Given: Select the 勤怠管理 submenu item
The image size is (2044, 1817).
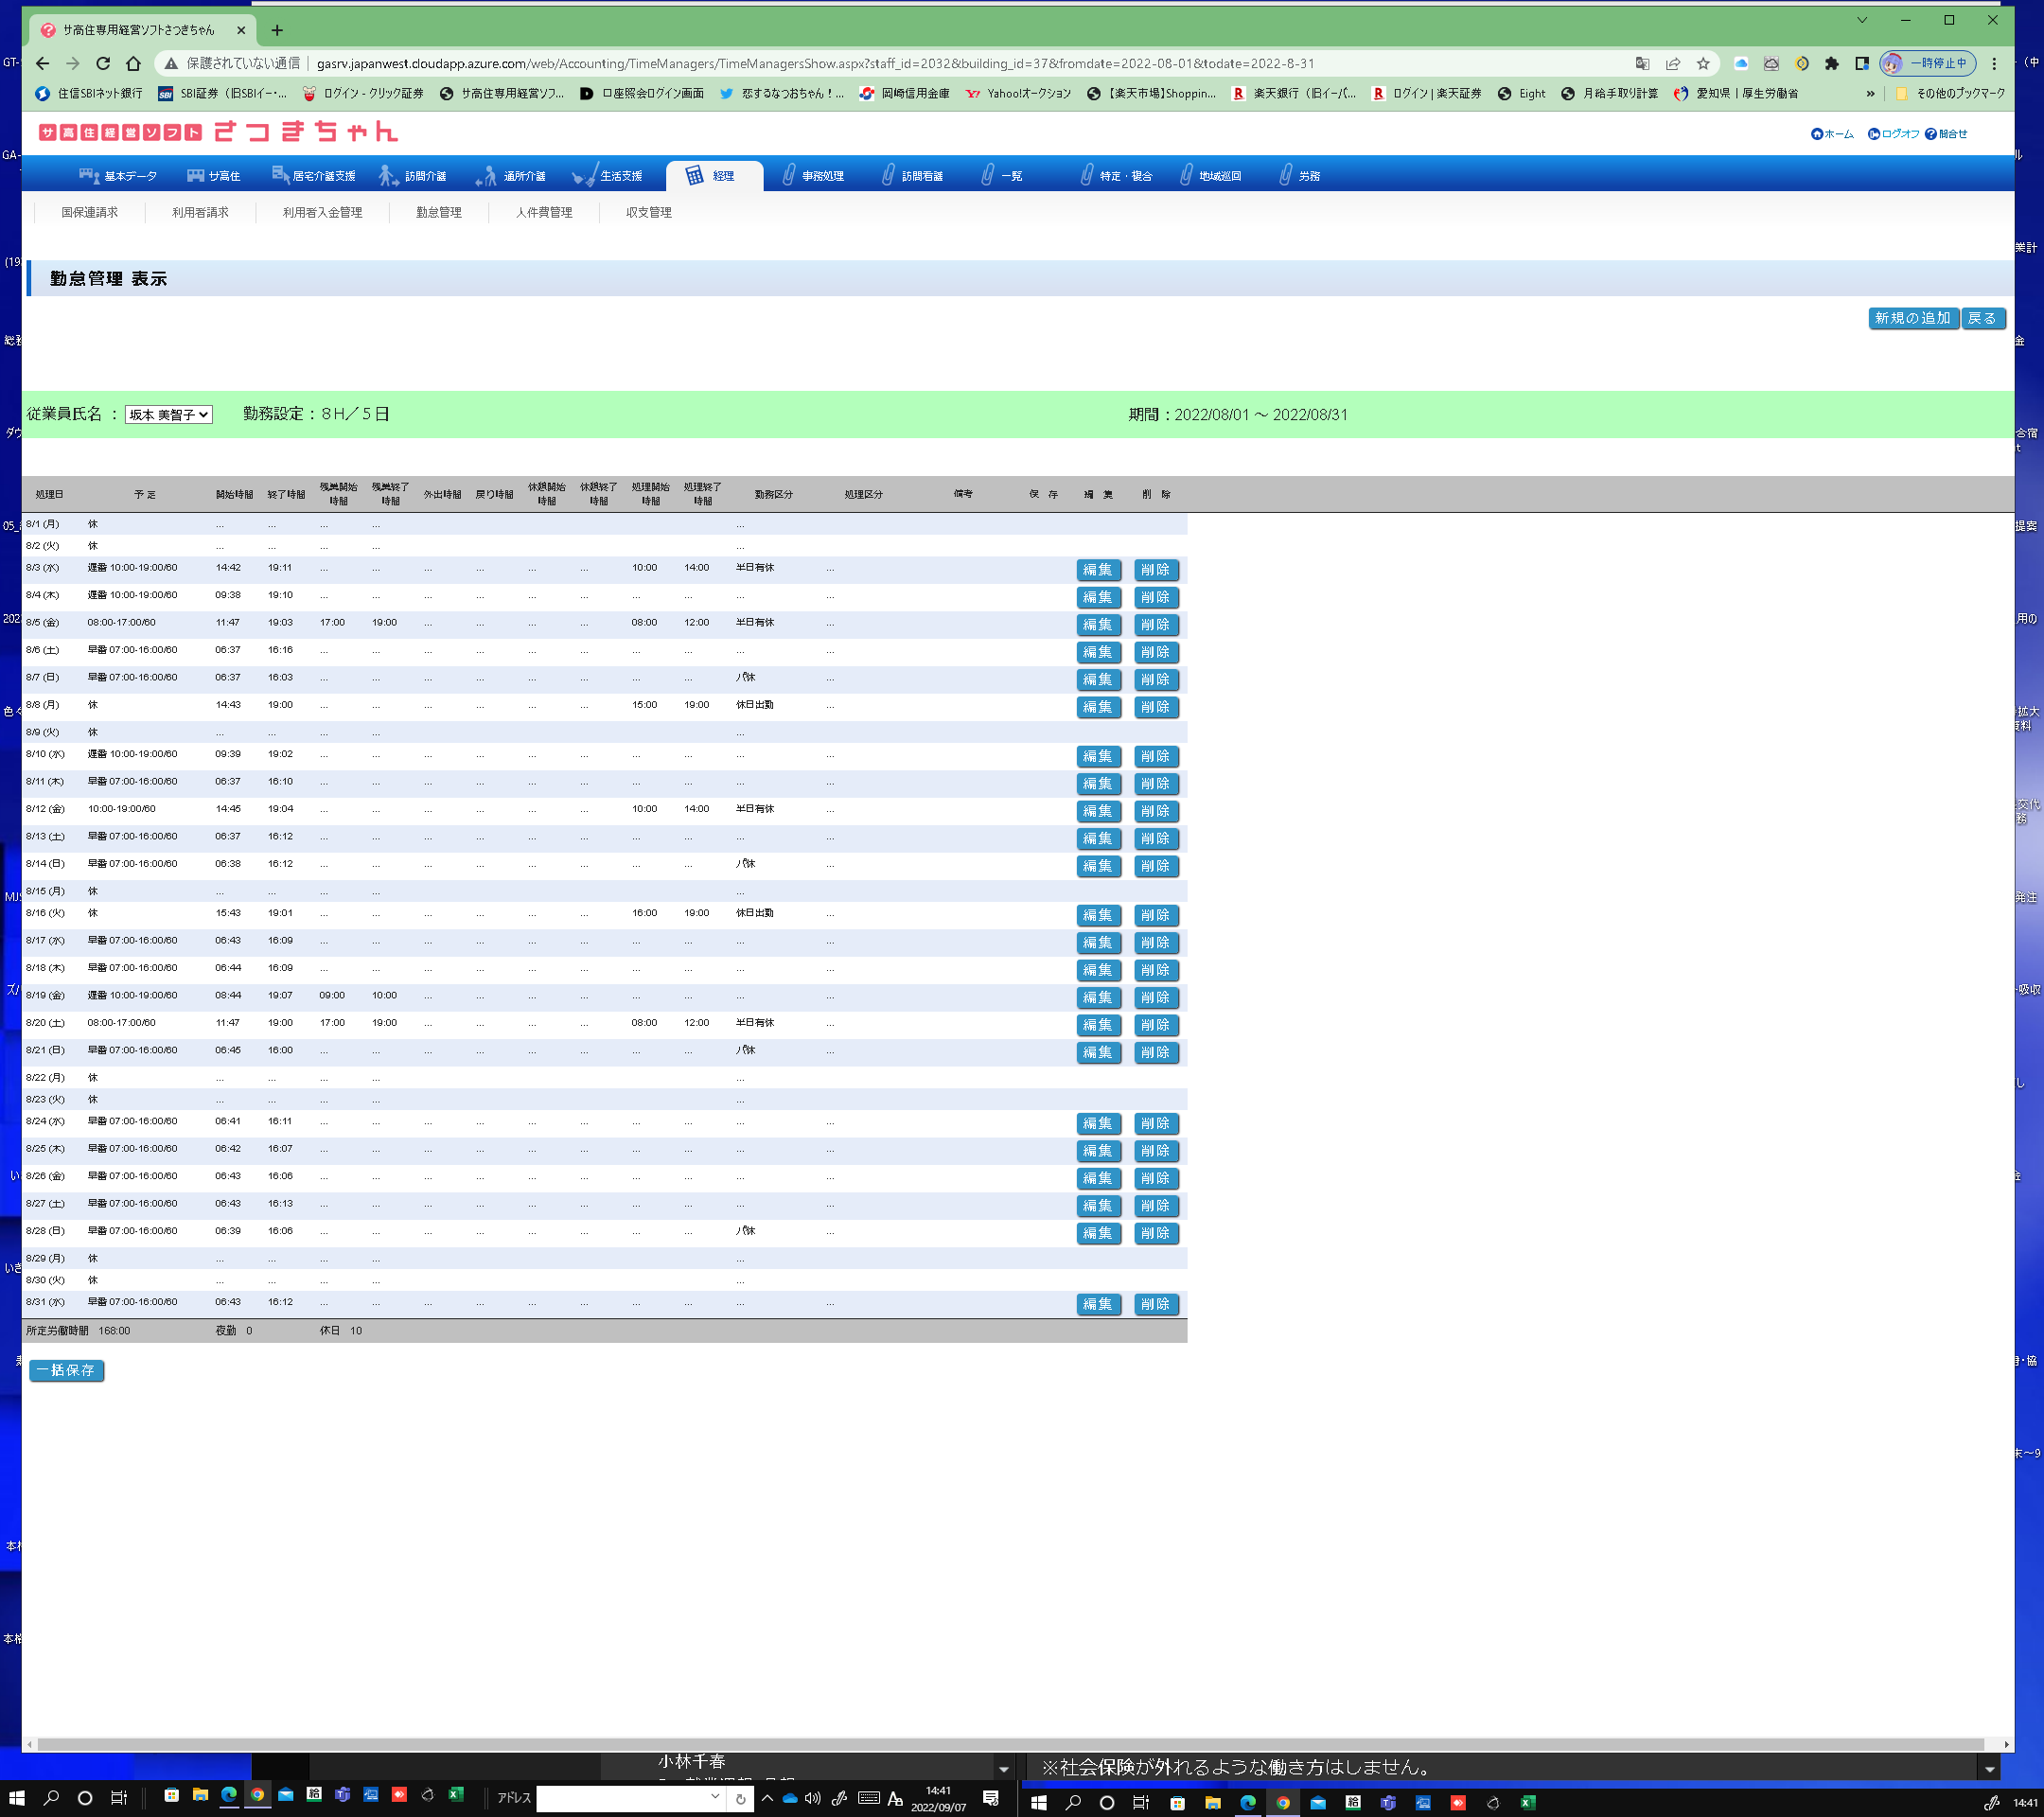Looking at the screenshot, I should [438, 212].
